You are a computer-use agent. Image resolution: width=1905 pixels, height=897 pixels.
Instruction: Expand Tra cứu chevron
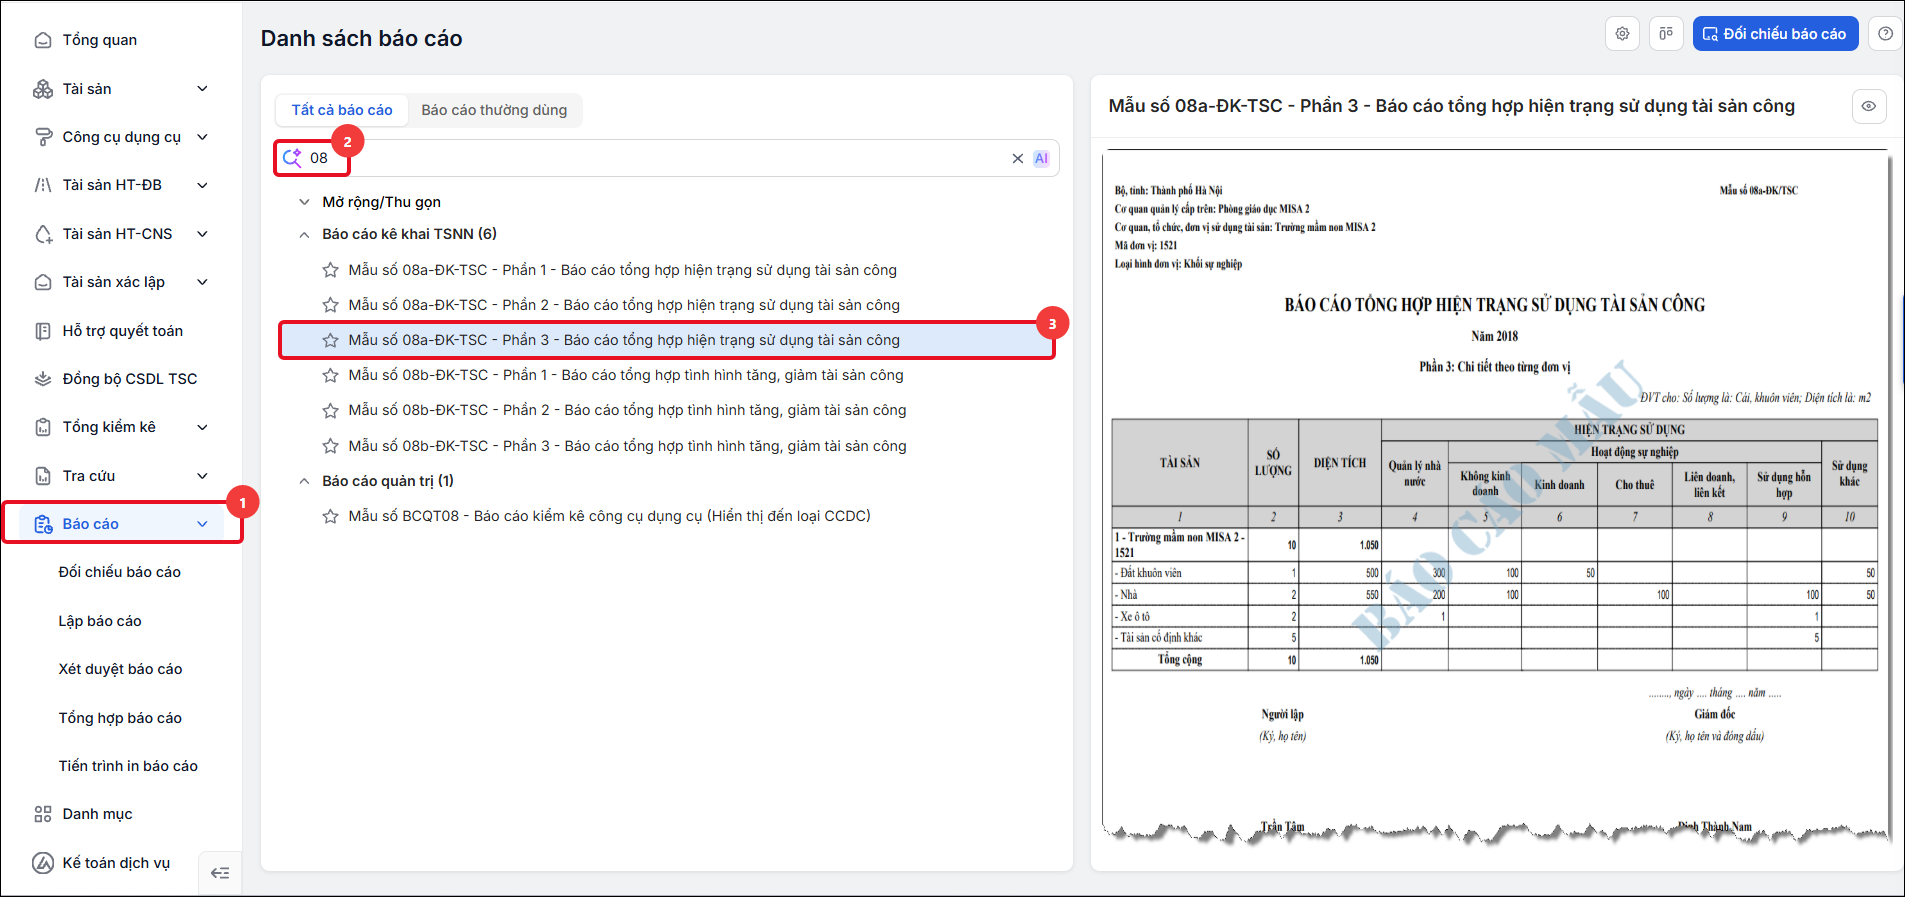click(202, 476)
